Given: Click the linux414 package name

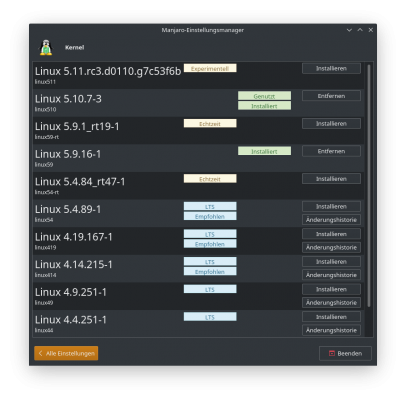Looking at the screenshot, I should pyautogui.click(x=46, y=276).
